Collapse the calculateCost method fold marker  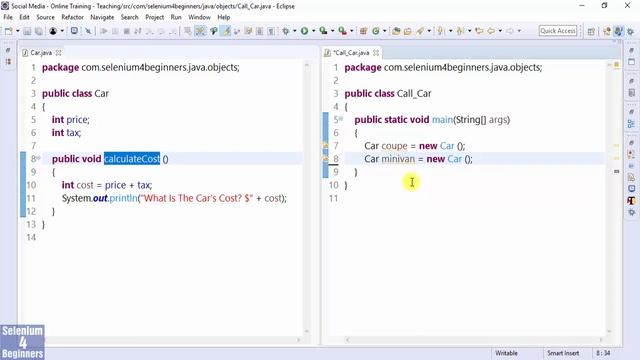point(39,158)
